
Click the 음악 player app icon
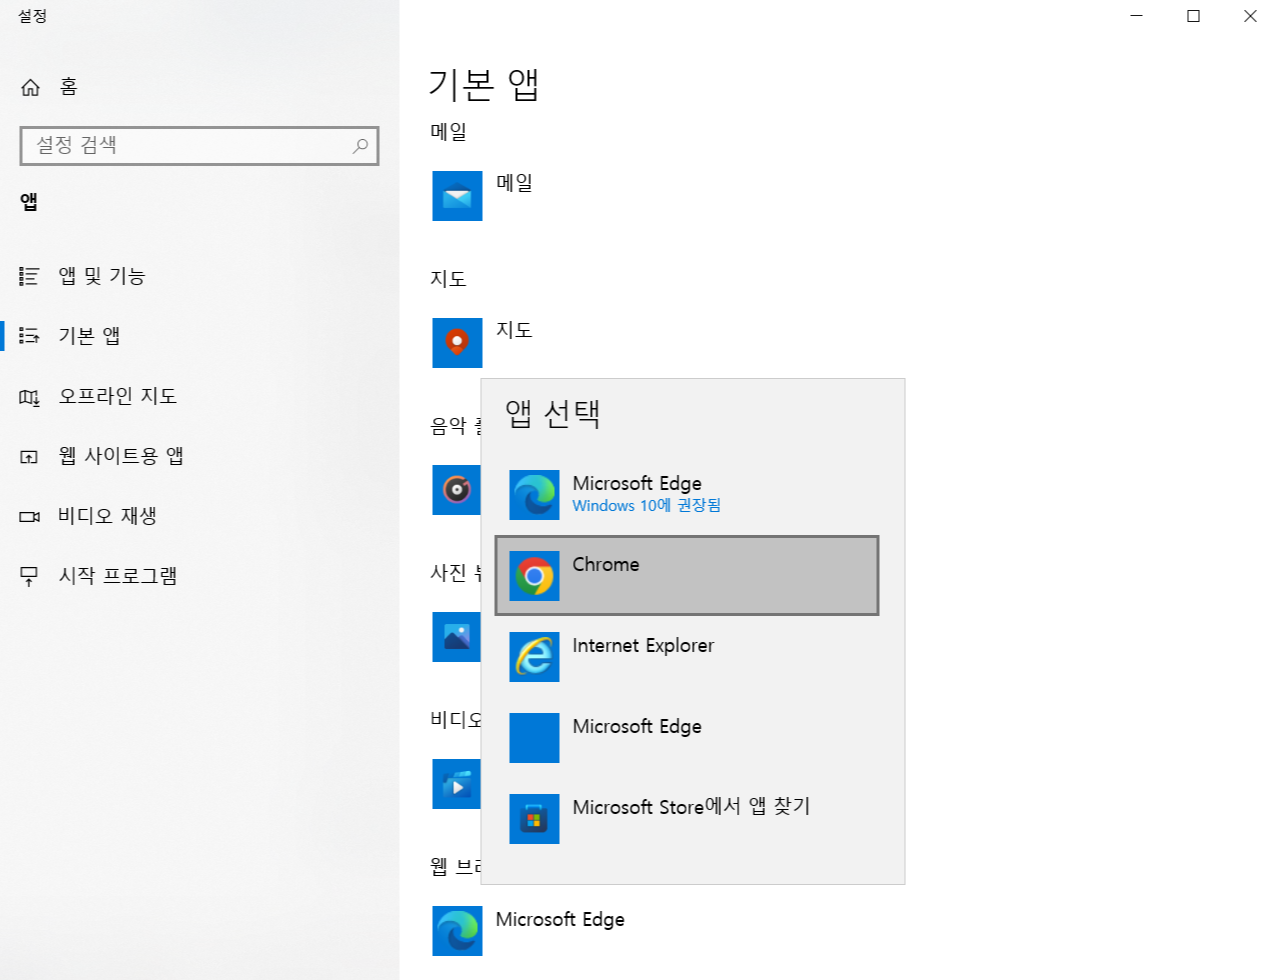coord(457,490)
